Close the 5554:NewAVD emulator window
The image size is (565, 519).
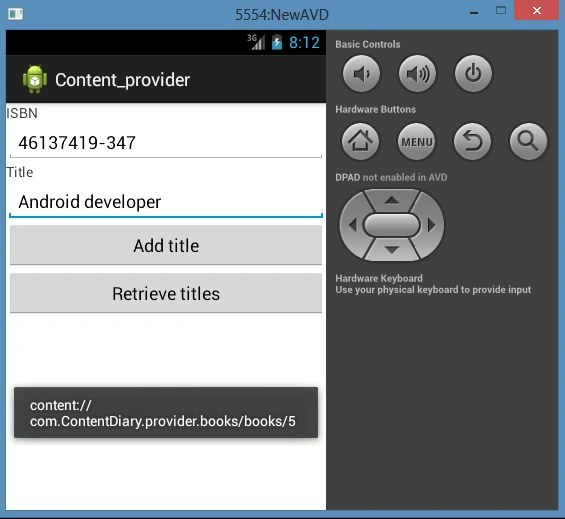[537, 10]
